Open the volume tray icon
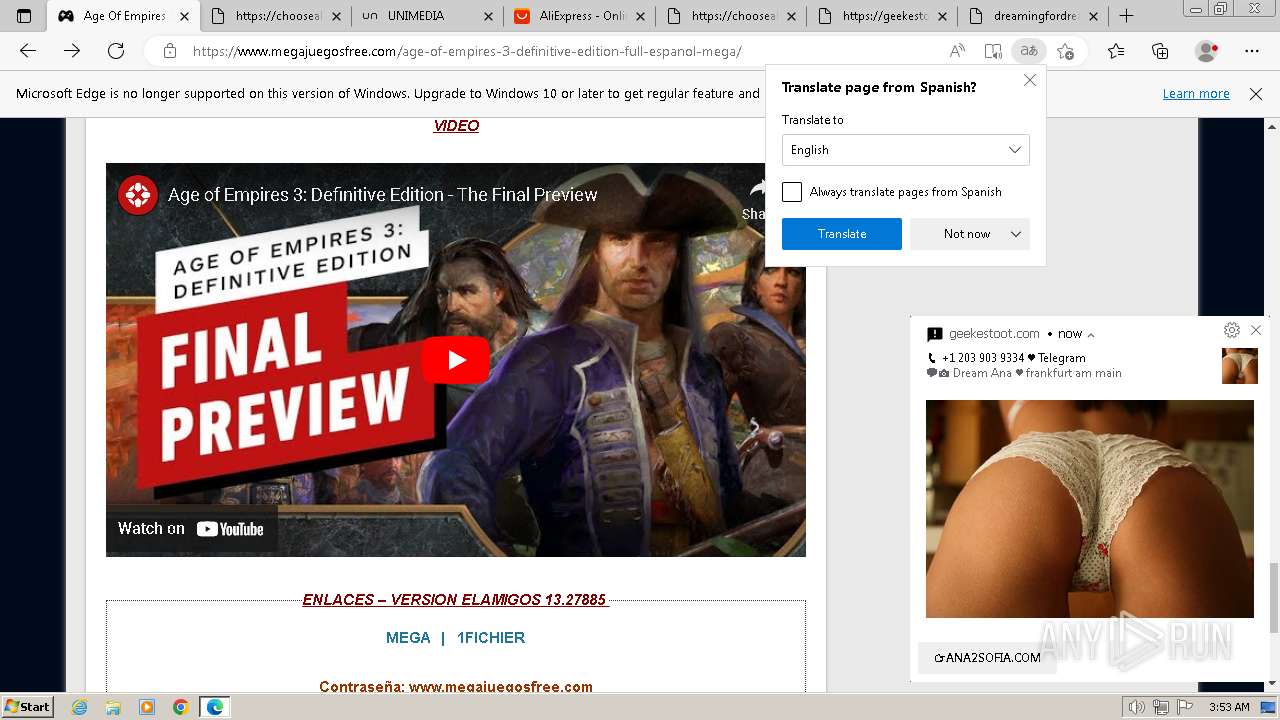The image size is (1280, 720). 1137,707
